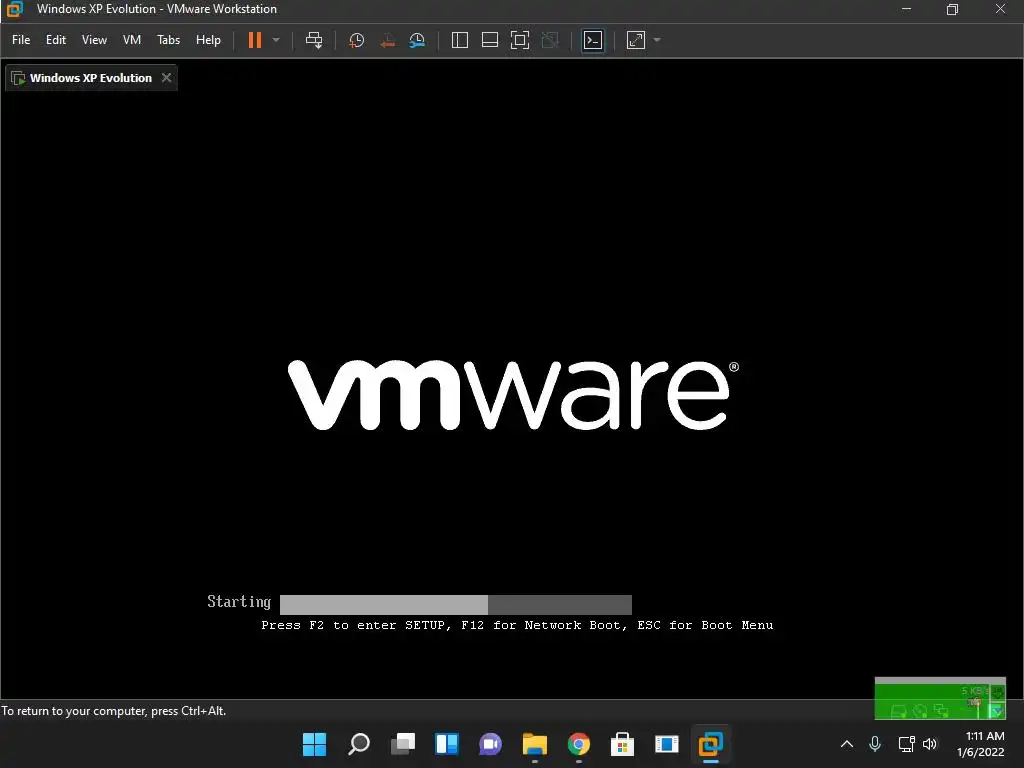This screenshot has width=1024, height=768.
Task: Open the Tabs menu
Action: point(168,40)
